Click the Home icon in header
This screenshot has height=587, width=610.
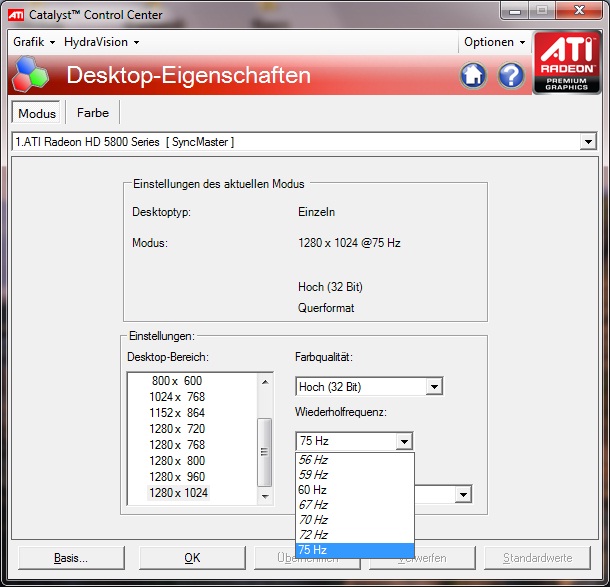(x=473, y=75)
